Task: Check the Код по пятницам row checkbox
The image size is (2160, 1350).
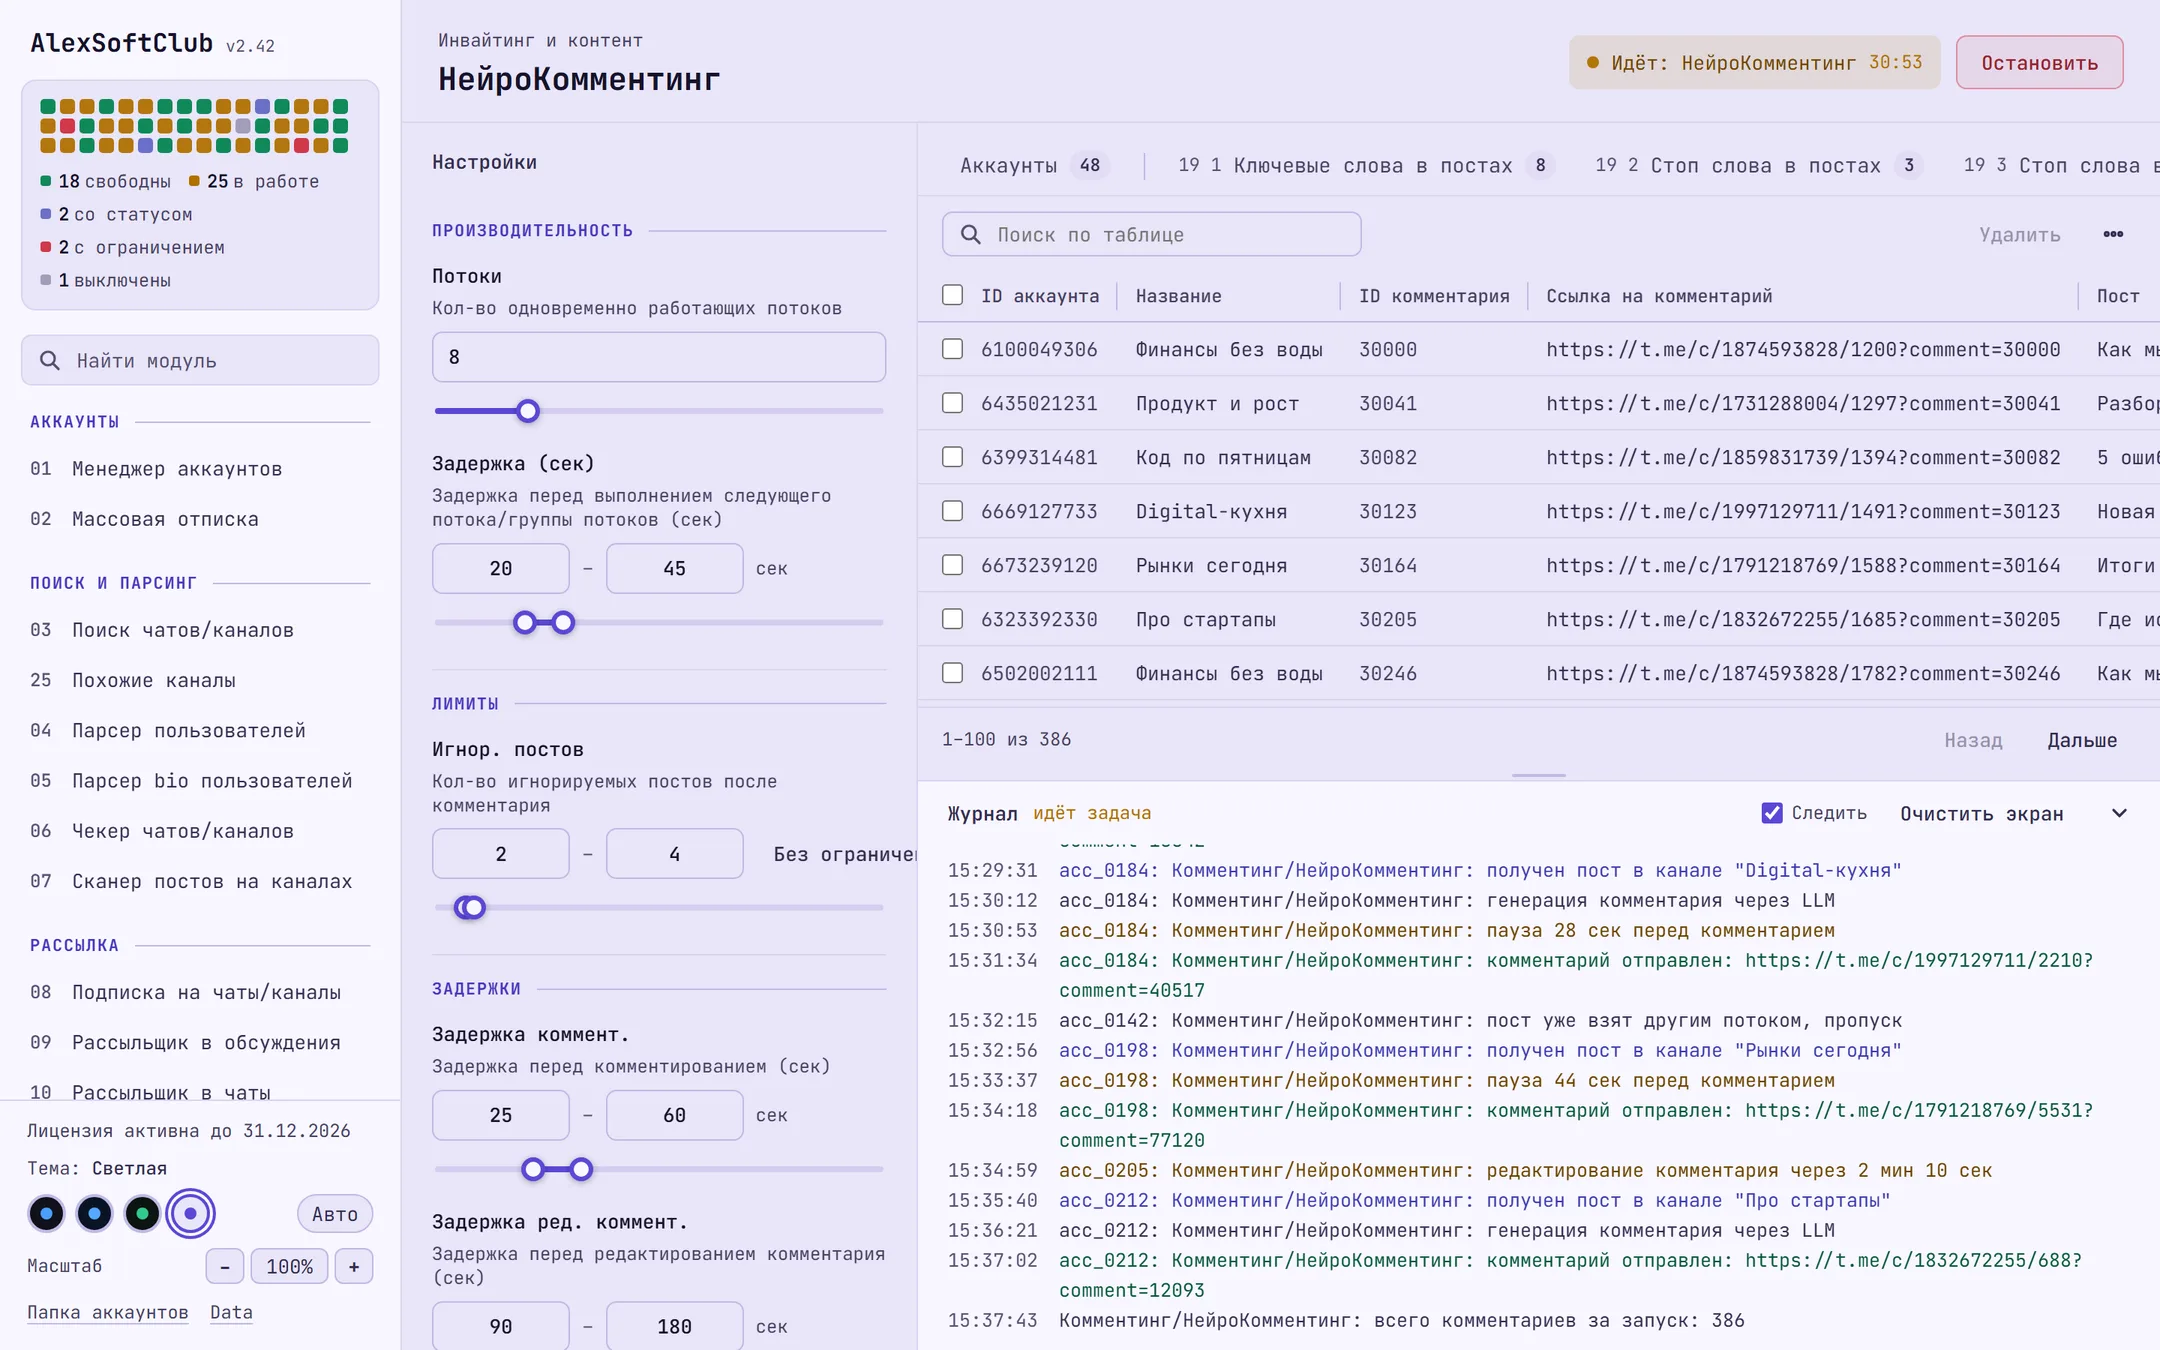Action: pos(952,457)
